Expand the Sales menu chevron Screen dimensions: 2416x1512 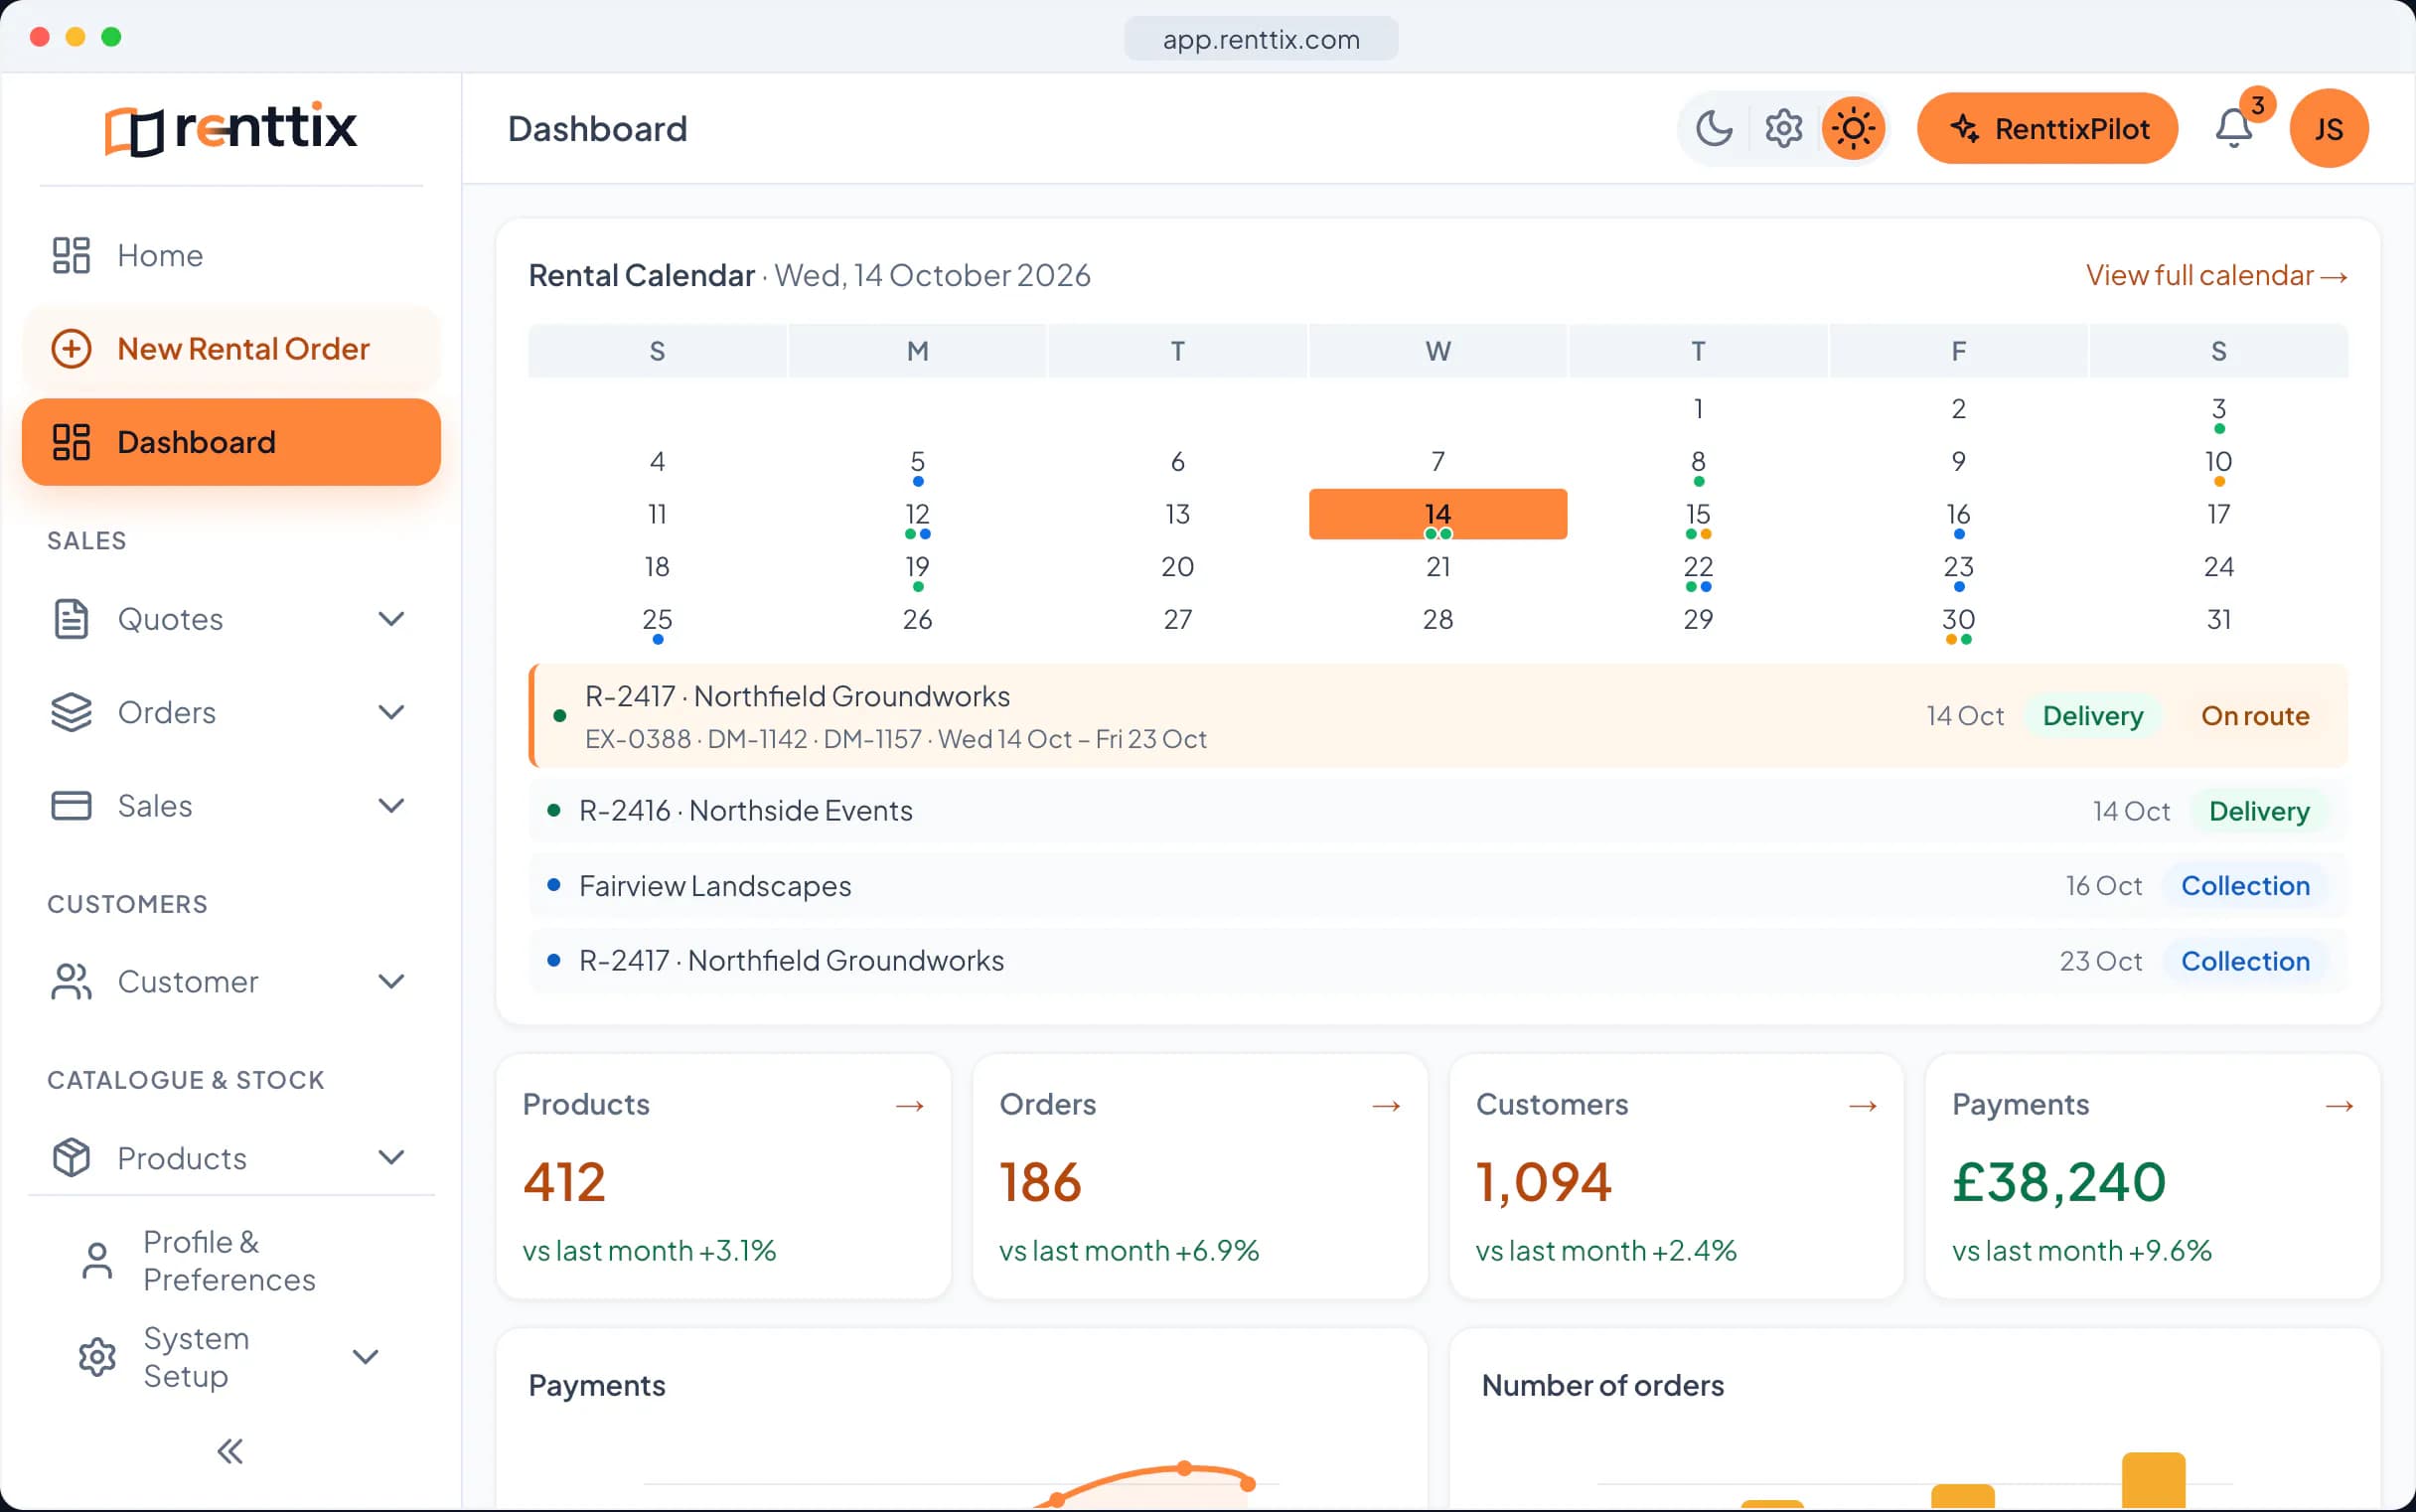[x=391, y=805]
